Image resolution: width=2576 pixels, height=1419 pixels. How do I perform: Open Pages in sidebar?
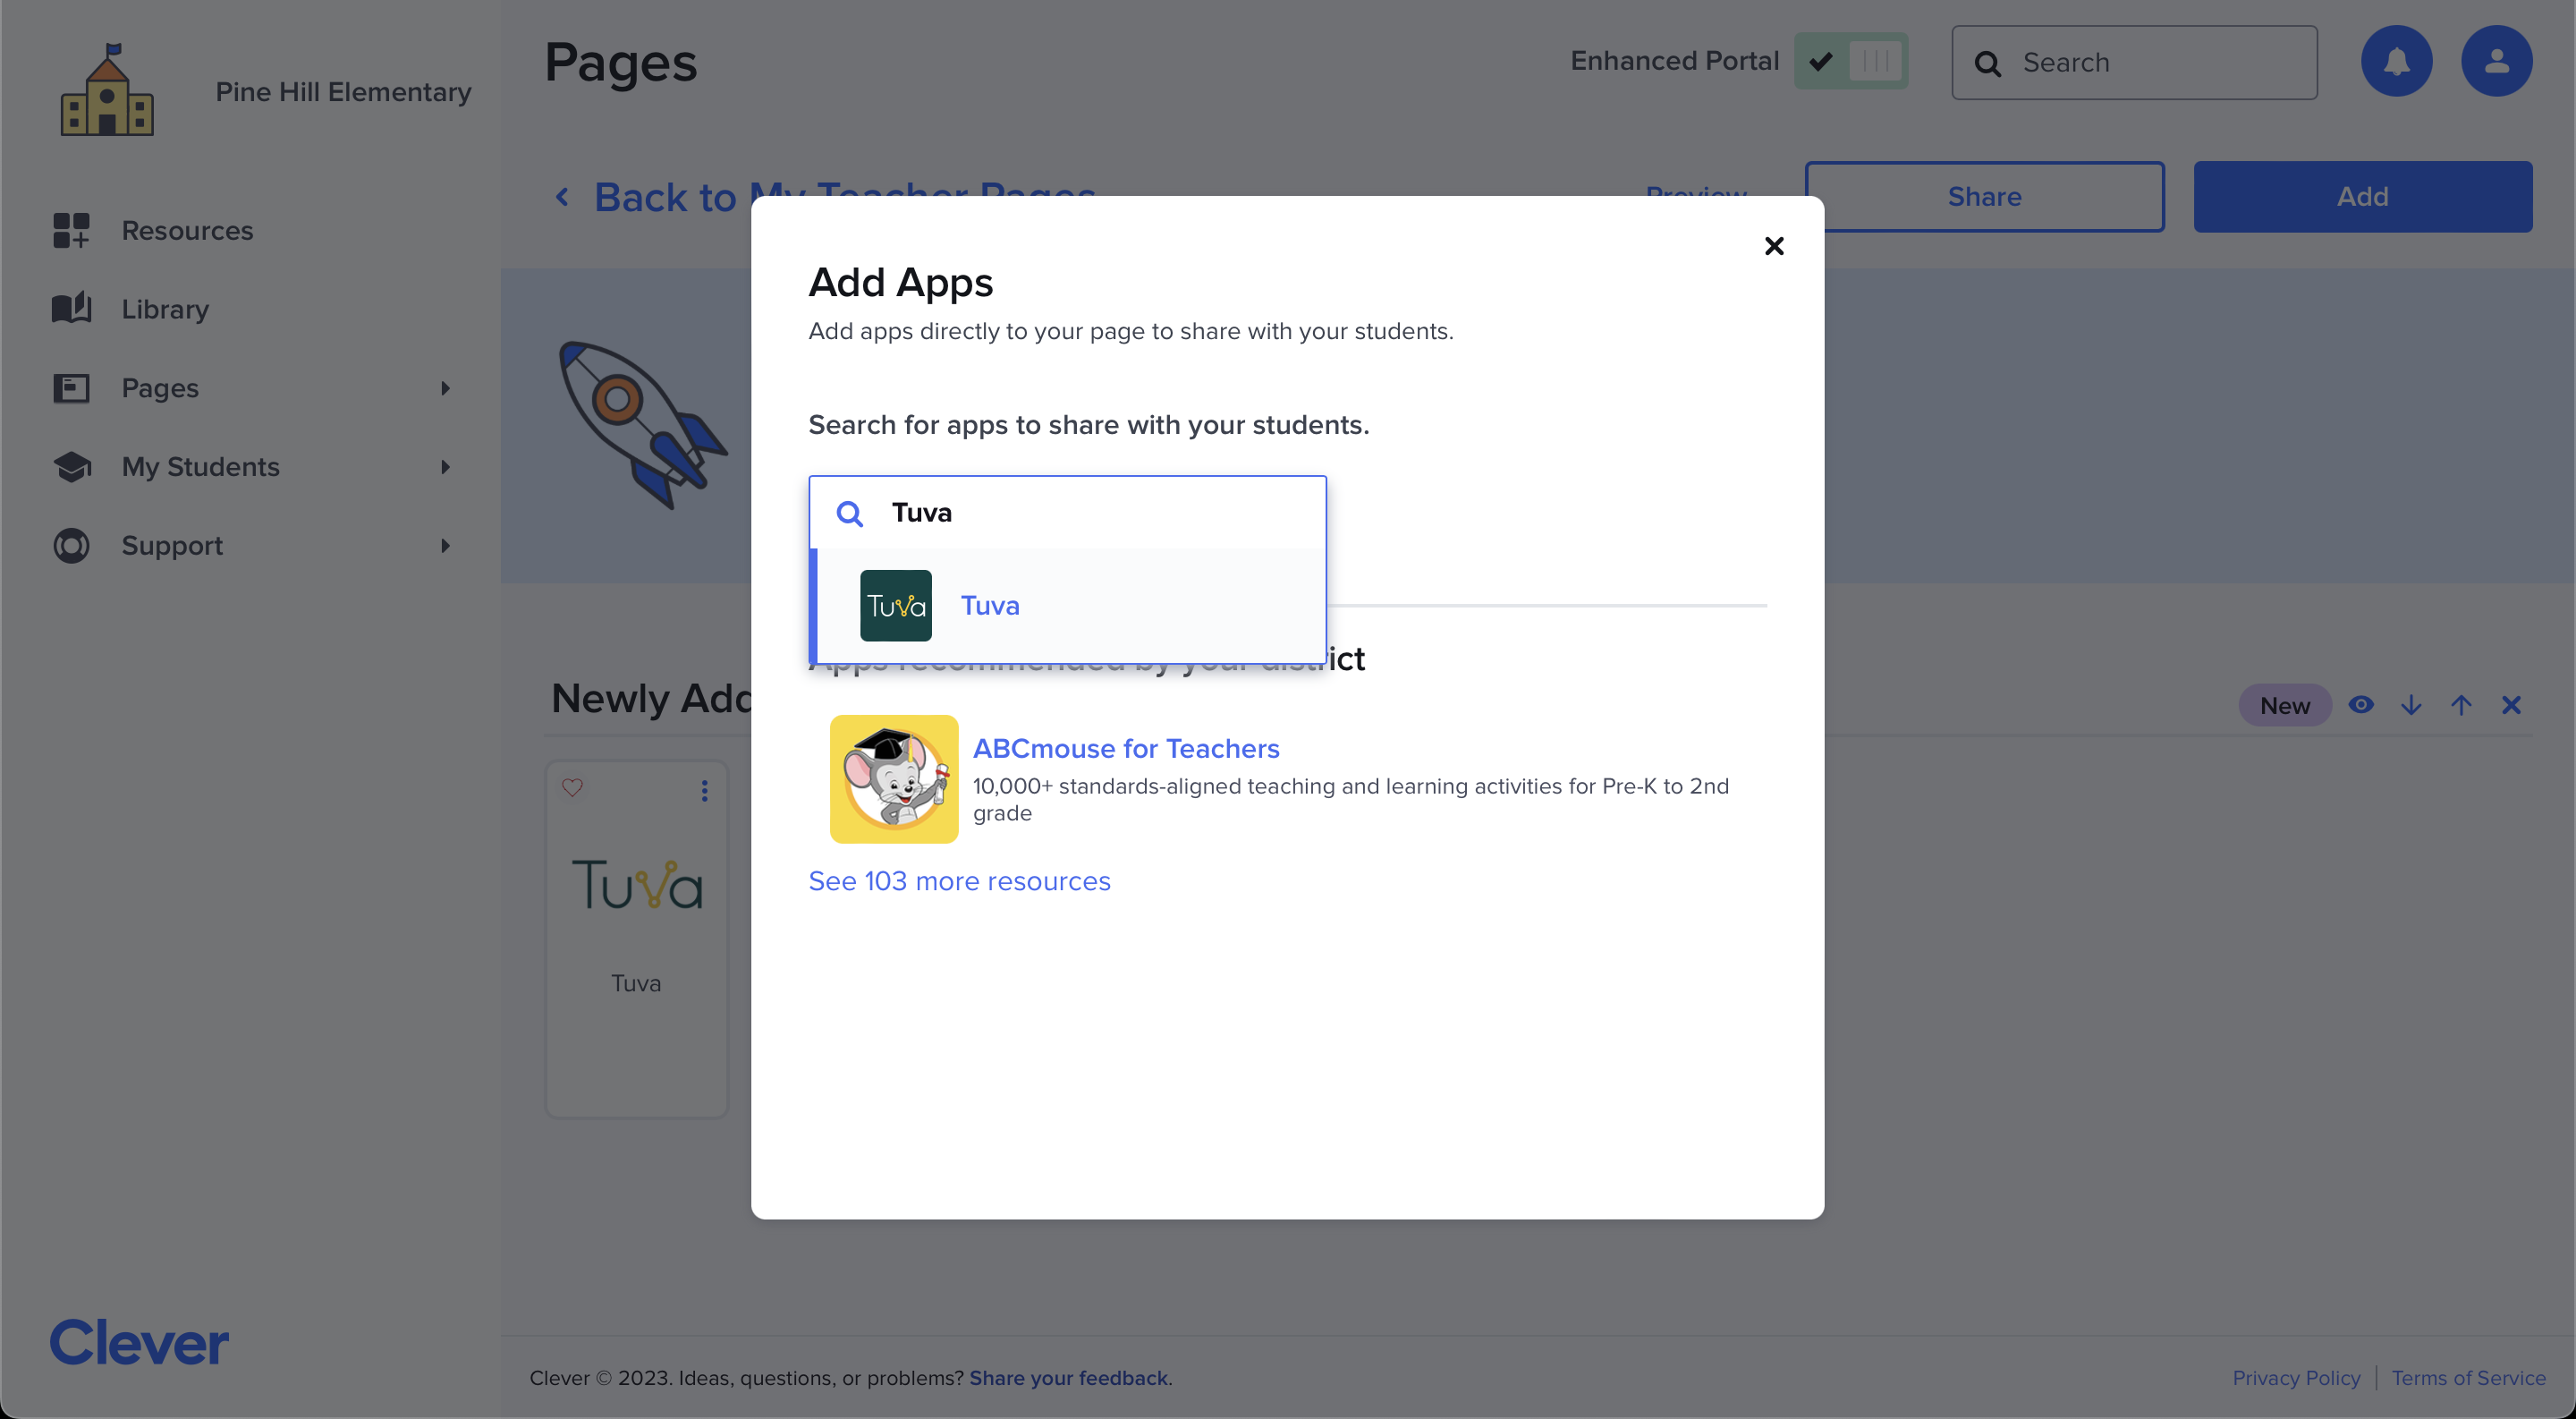tap(160, 388)
